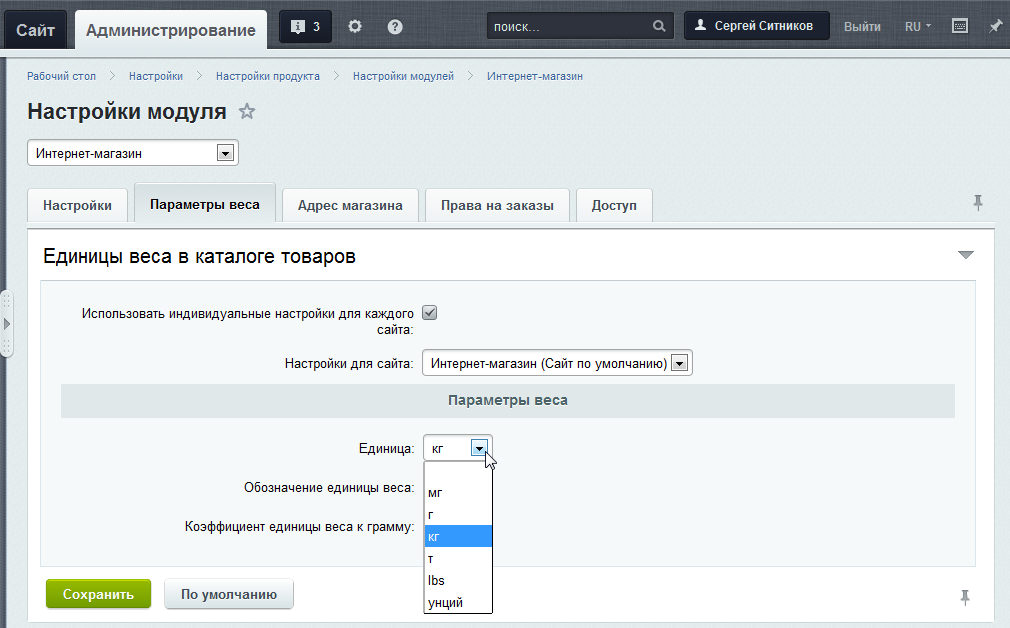Choose т in the unit list

point(458,558)
